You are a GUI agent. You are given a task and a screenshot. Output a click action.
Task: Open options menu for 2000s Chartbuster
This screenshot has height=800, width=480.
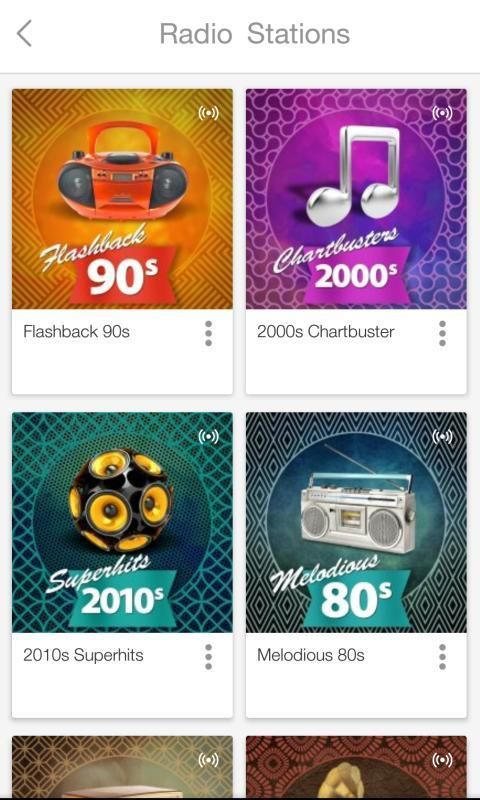coord(442,334)
